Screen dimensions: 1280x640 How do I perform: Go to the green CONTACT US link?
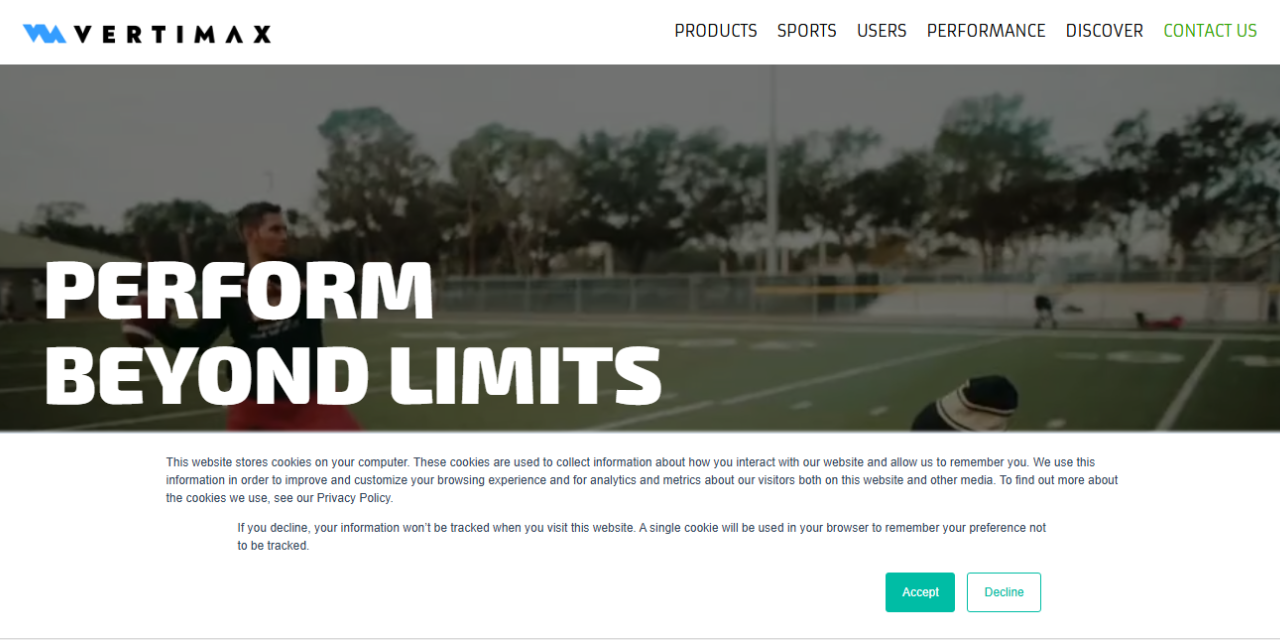tap(1210, 31)
